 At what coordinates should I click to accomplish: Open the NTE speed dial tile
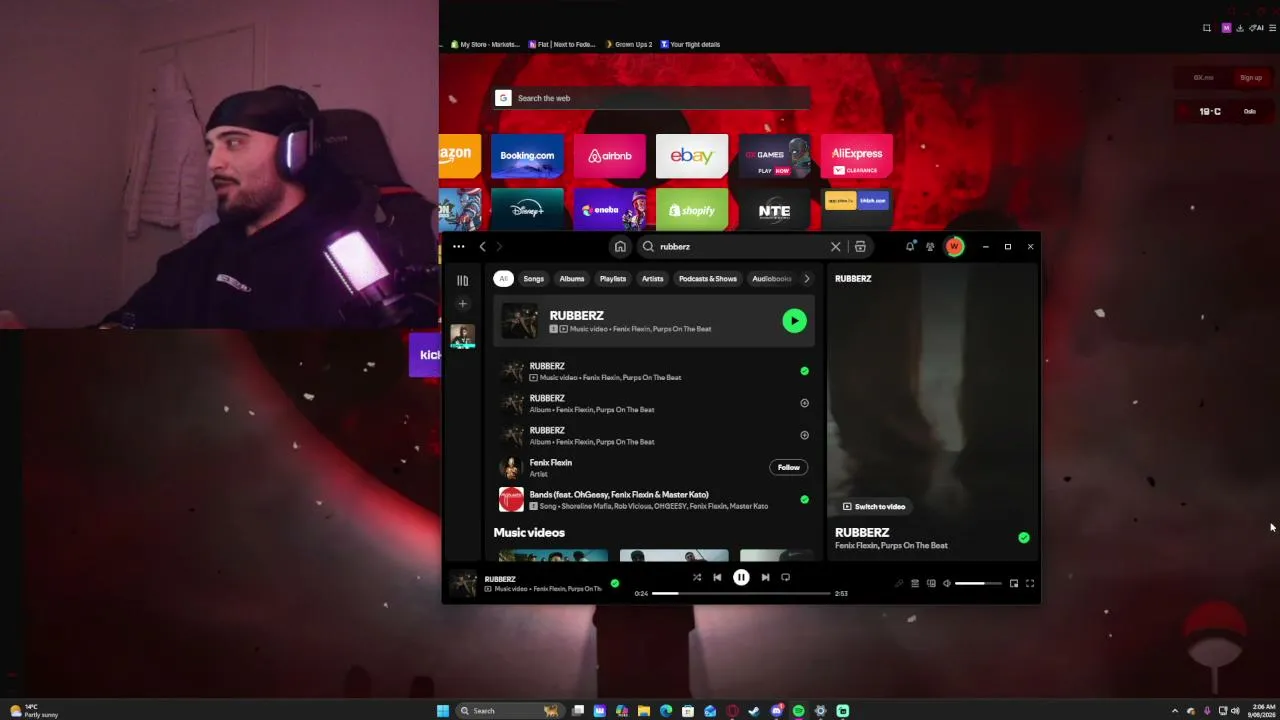click(775, 210)
